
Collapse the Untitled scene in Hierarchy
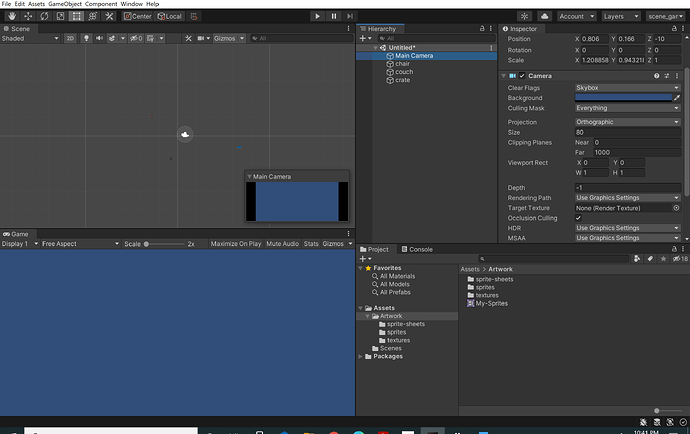tap(375, 48)
